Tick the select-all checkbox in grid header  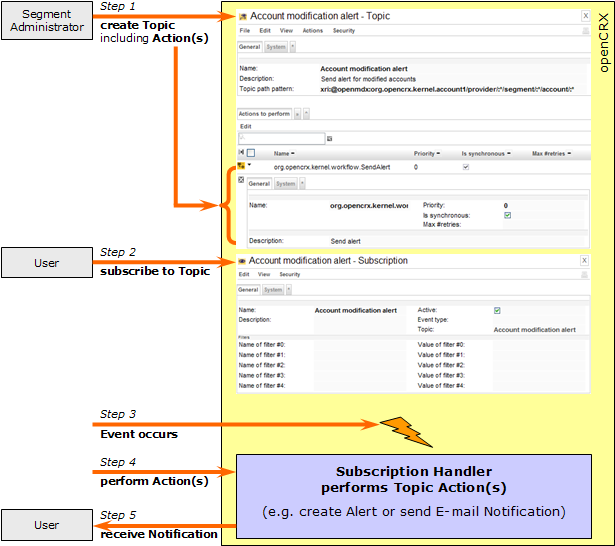pyautogui.click(x=251, y=153)
